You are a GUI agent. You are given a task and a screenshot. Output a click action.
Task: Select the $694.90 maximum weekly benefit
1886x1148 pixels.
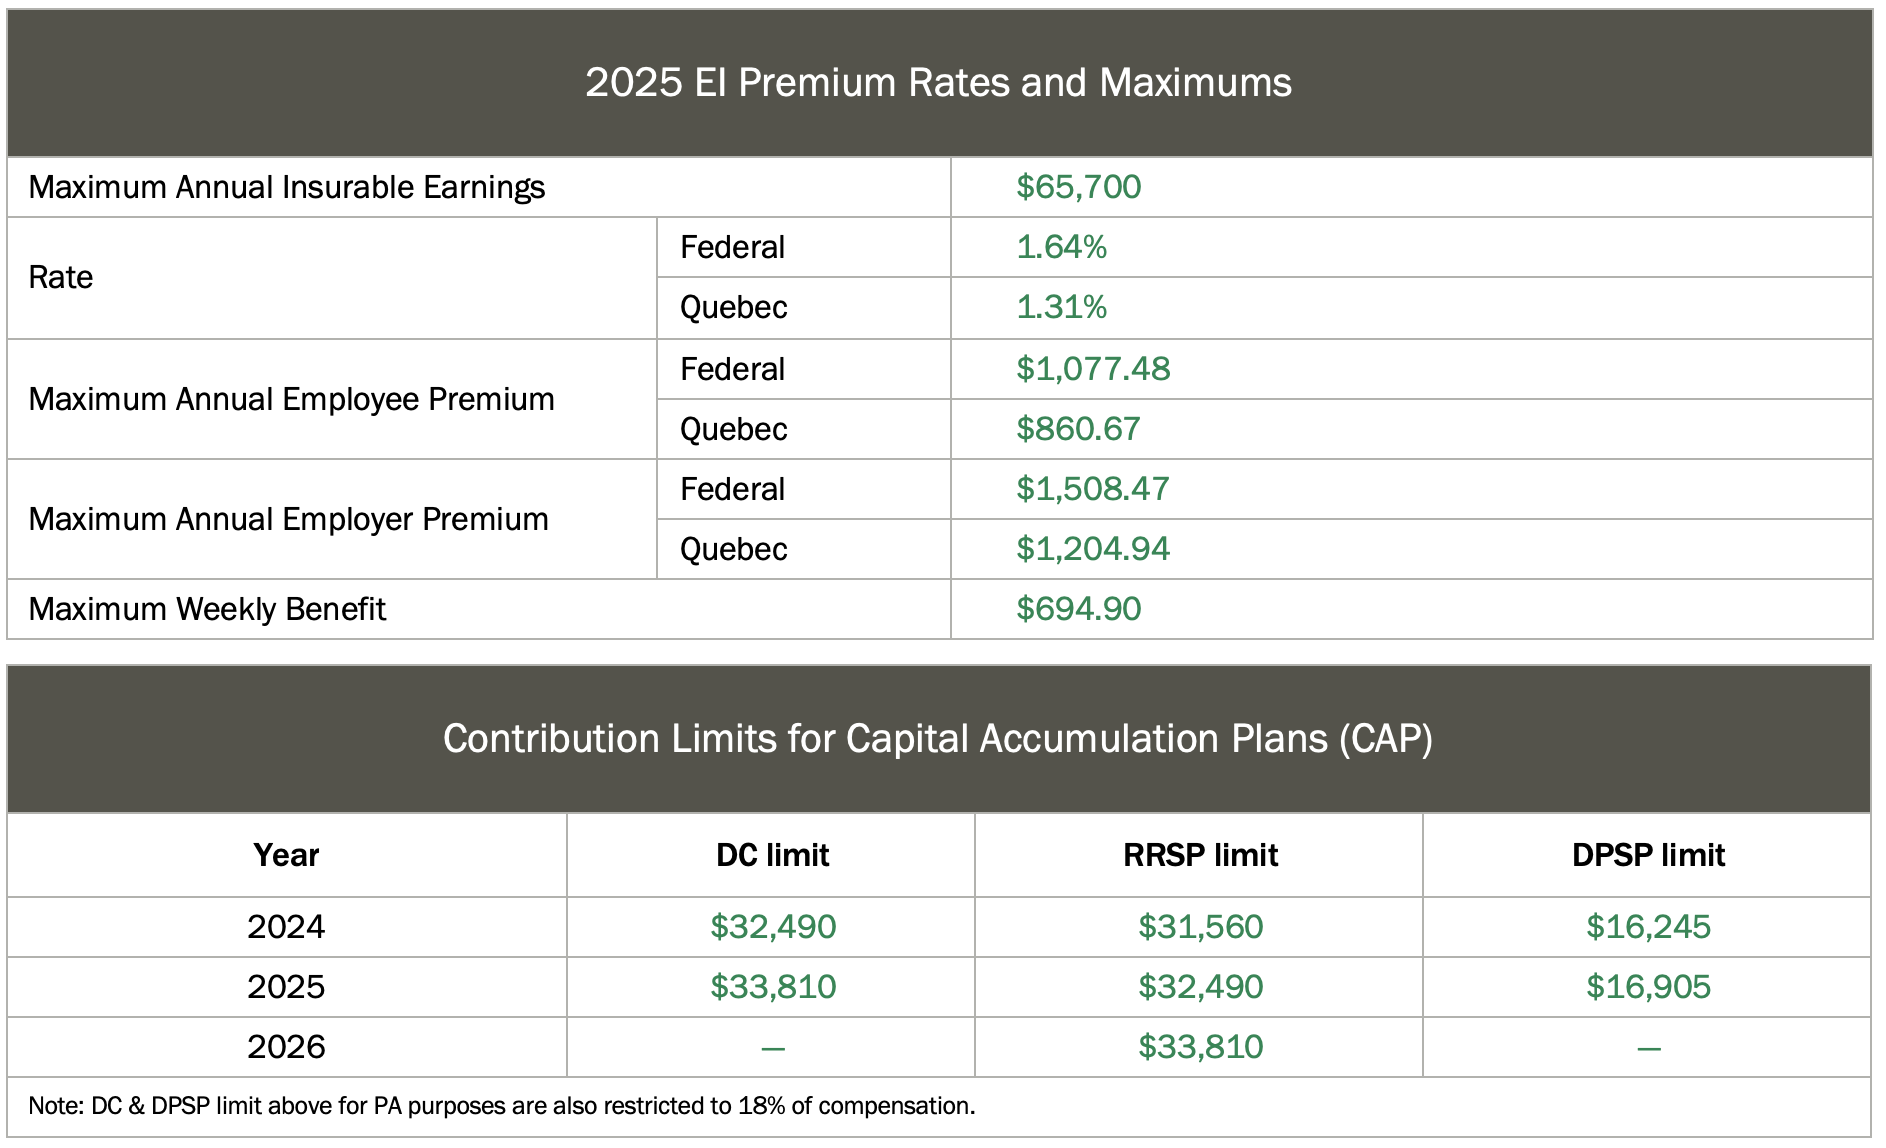[x=1078, y=609]
